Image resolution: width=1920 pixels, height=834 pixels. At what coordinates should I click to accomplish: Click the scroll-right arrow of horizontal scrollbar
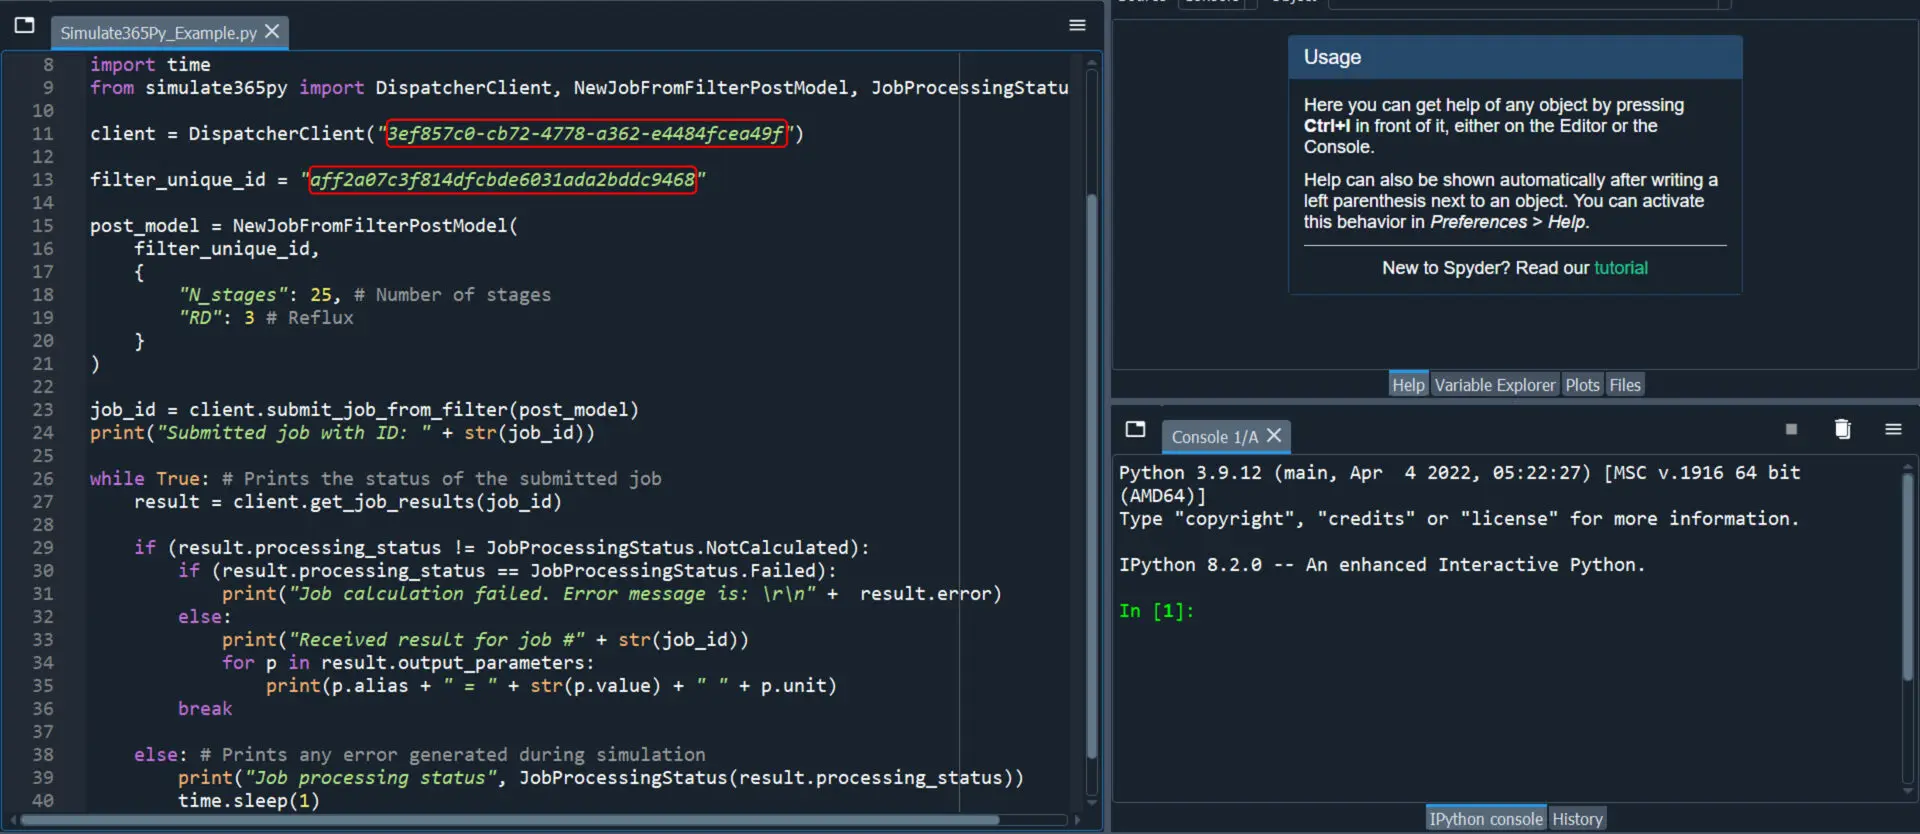pos(1077,820)
